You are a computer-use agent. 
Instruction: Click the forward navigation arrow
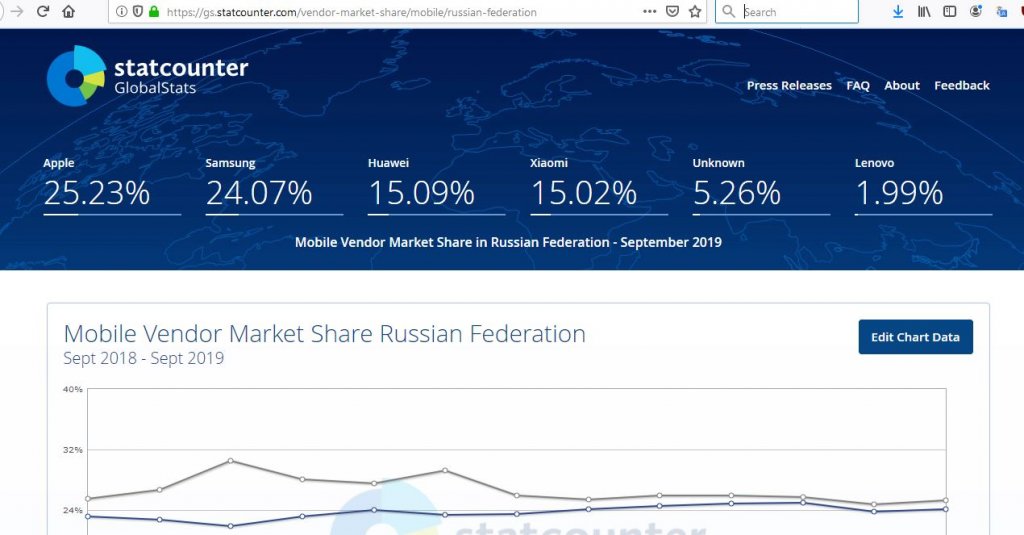coord(17,11)
